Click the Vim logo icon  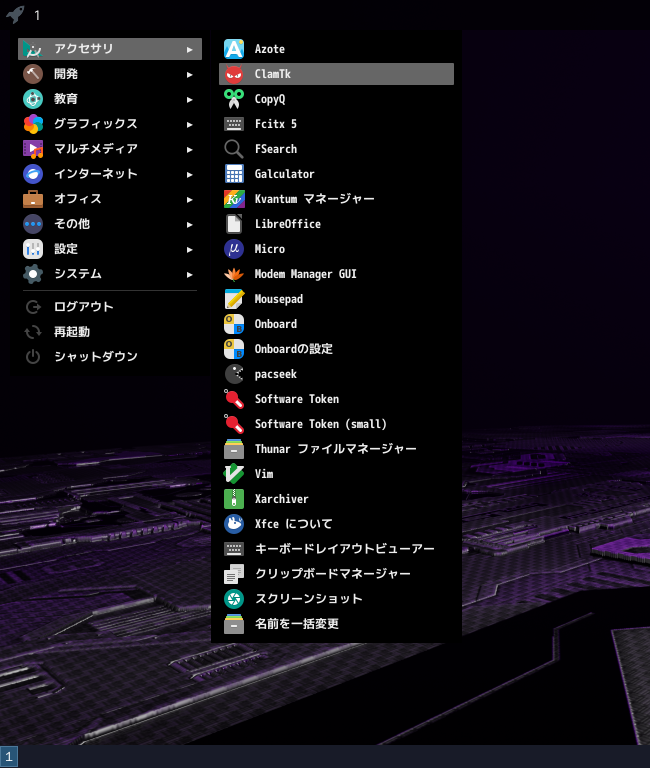234,474
